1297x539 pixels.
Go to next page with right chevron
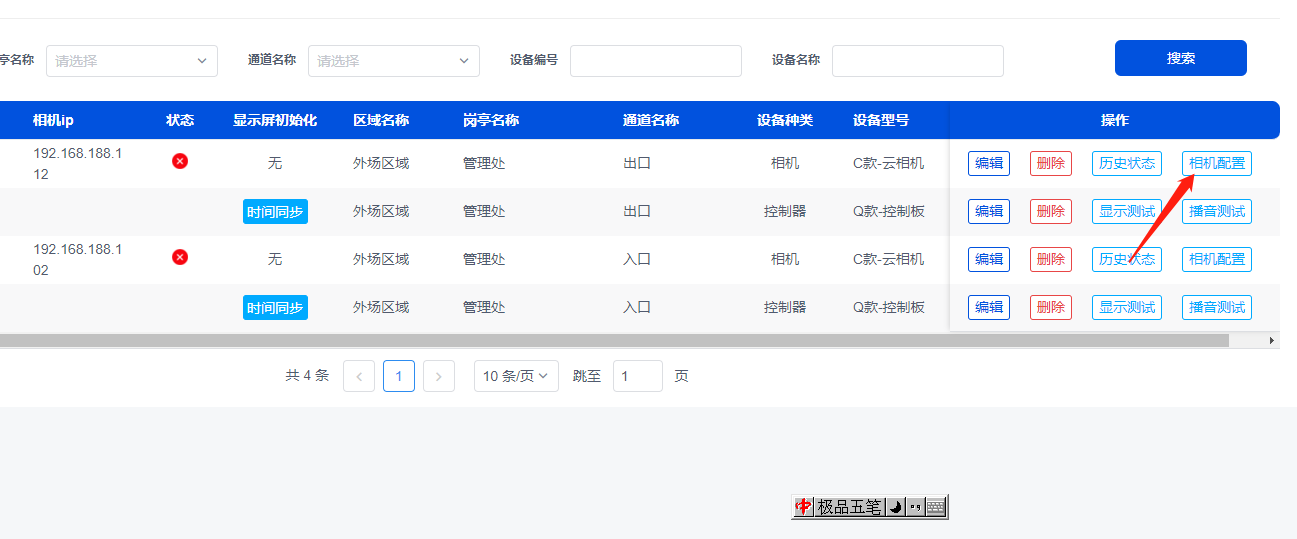click(x=439, y=376)
